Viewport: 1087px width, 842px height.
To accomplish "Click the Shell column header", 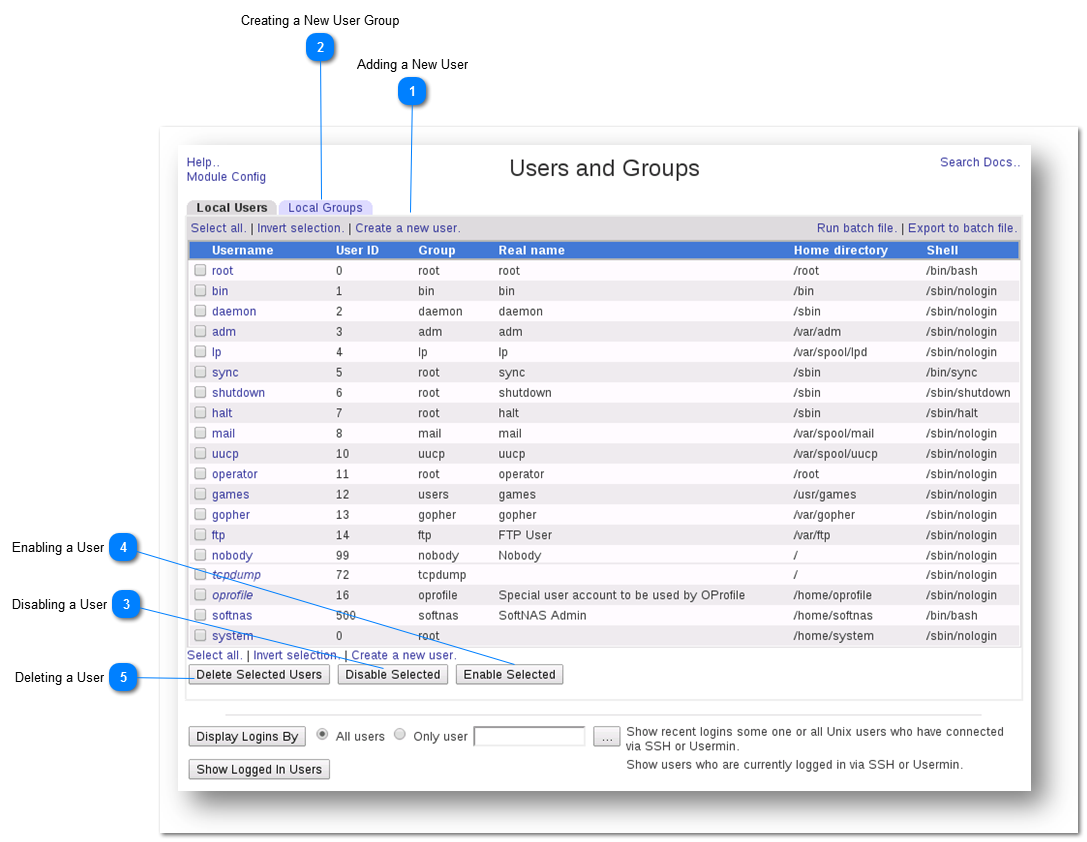I will pyautogui.click(x=943, y=250).
